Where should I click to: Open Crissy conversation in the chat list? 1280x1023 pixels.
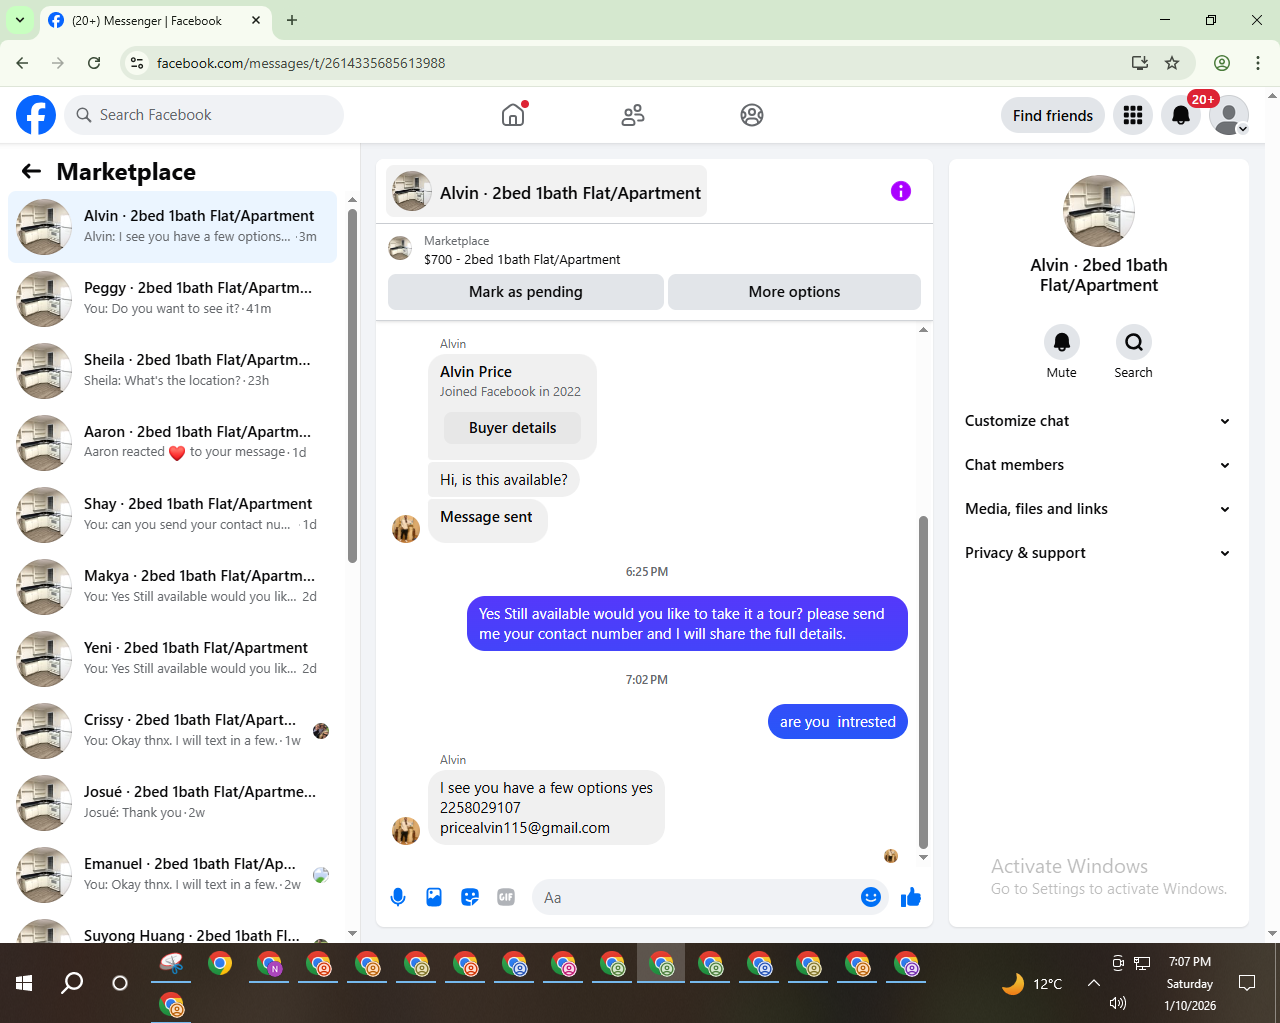point(172,731)
